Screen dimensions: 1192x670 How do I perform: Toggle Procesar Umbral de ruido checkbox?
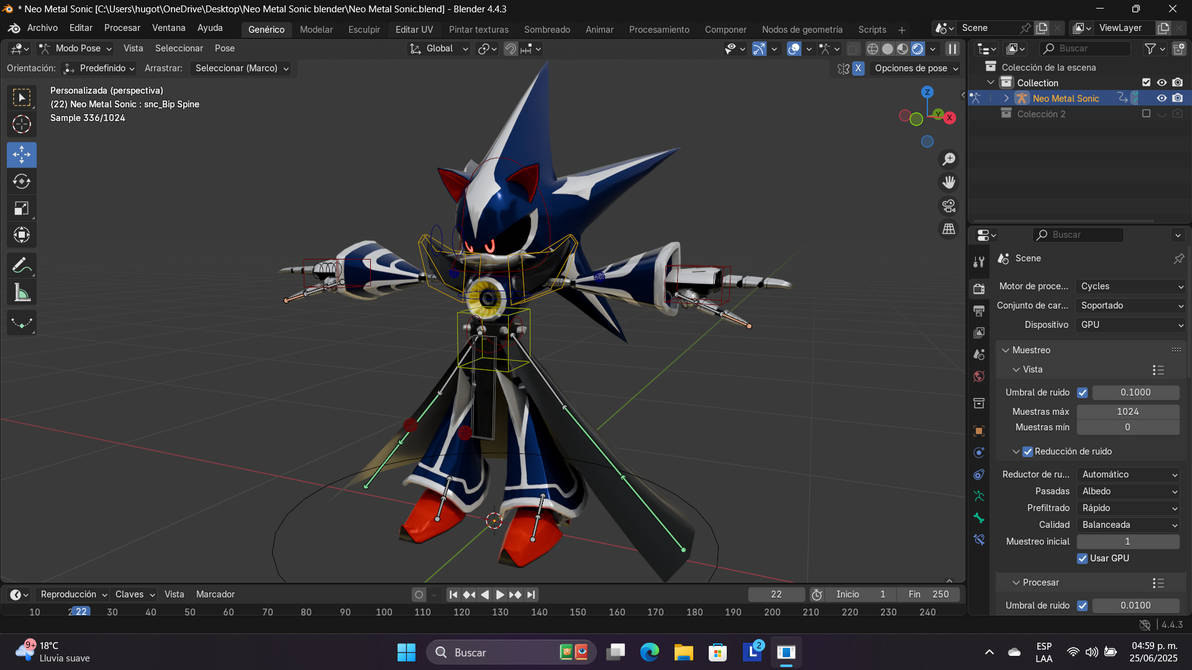coord(1082,605)
